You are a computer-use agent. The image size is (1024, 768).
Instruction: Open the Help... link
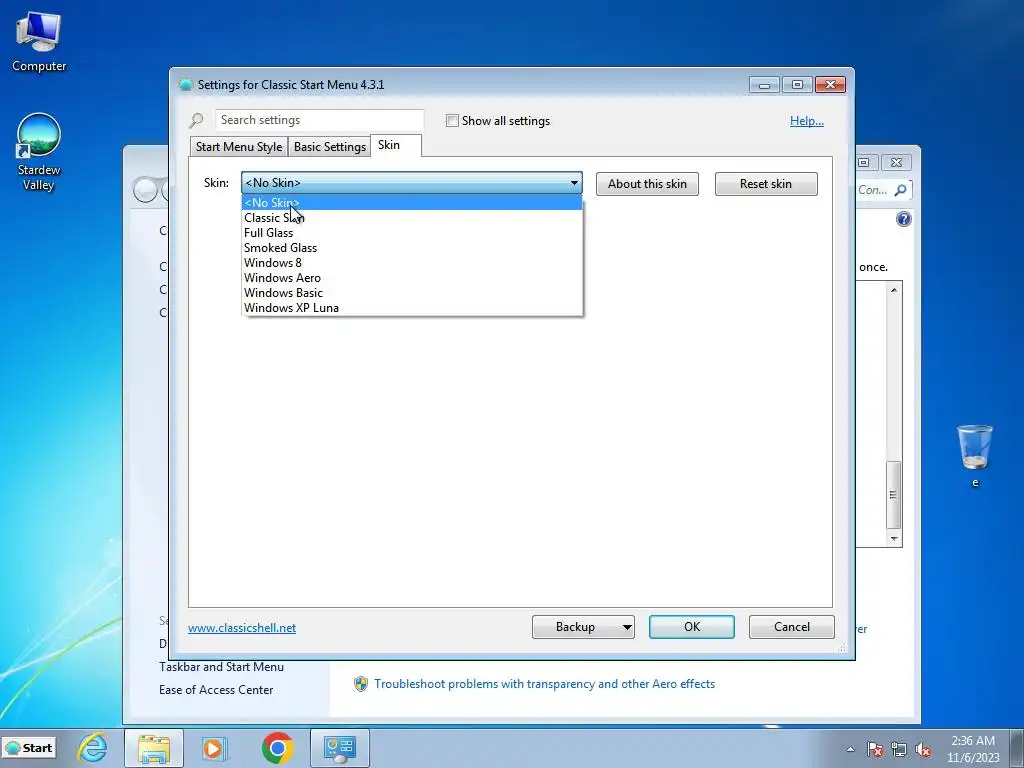pyautogui.click(x=807, y=121)
